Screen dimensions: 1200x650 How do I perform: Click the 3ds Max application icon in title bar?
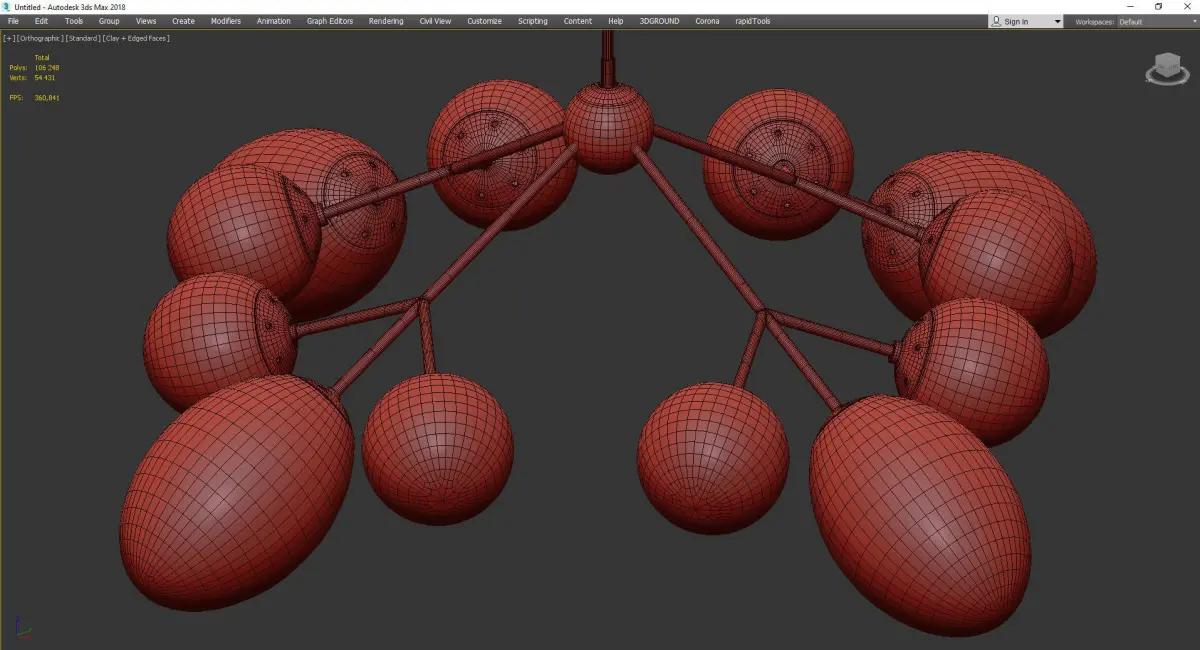click(7, 7)
